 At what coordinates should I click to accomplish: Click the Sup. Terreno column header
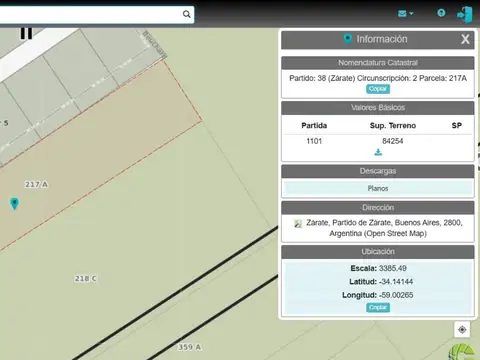coord(393,125)
